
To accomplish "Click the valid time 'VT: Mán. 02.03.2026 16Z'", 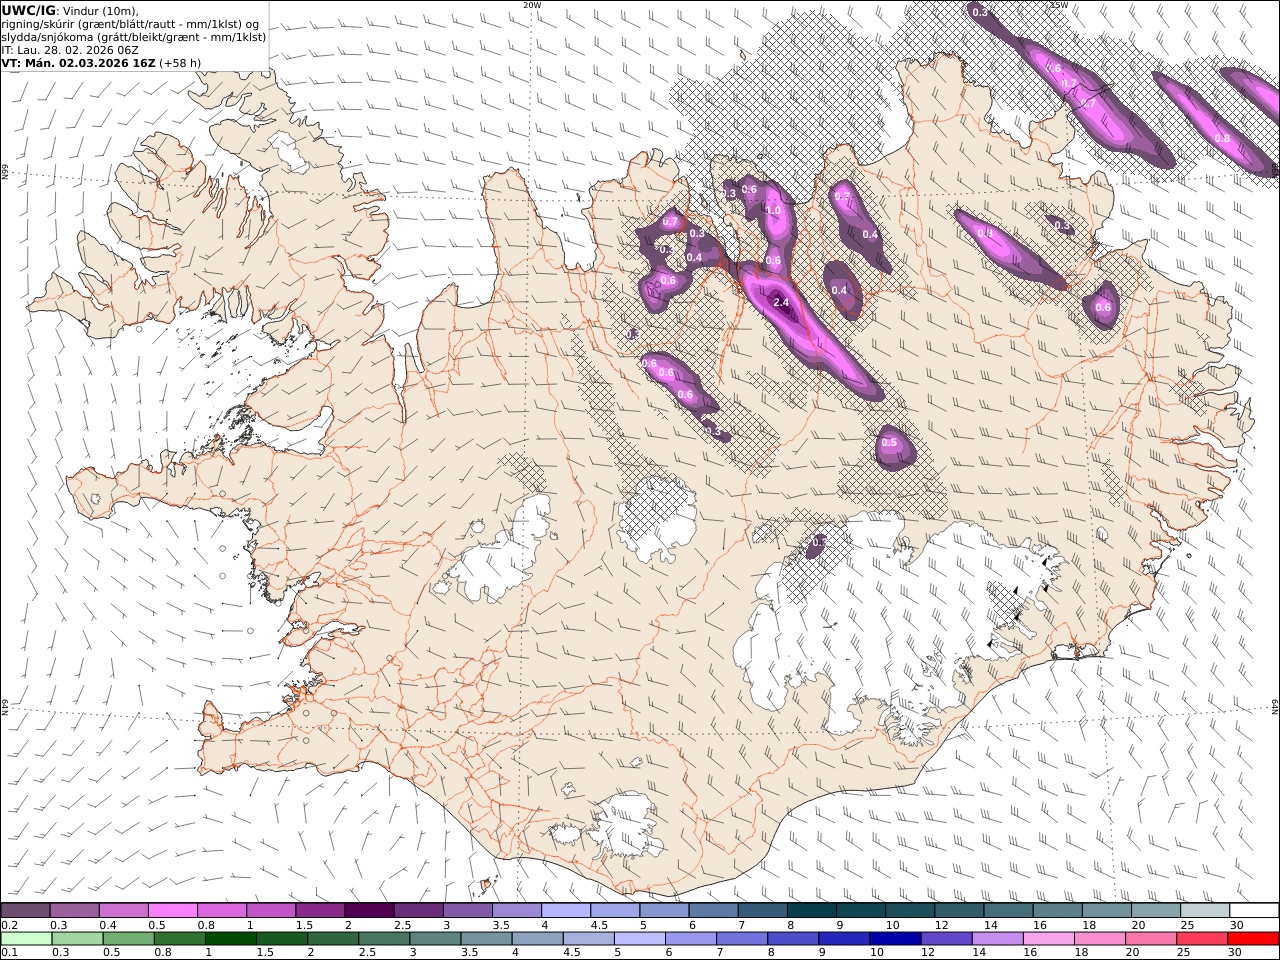I will [78, 62].
